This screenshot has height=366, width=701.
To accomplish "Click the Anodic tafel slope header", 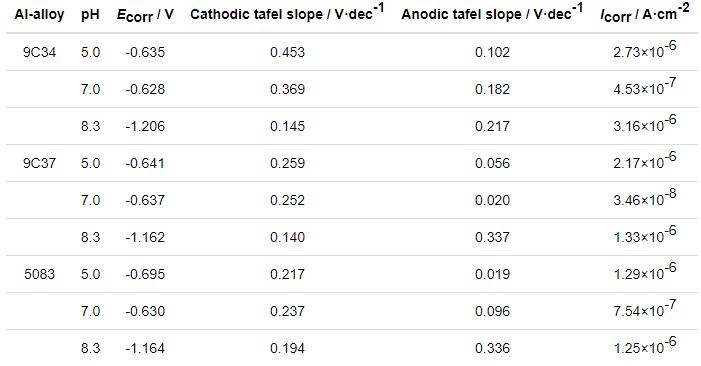I will click(x=492, y=13).
